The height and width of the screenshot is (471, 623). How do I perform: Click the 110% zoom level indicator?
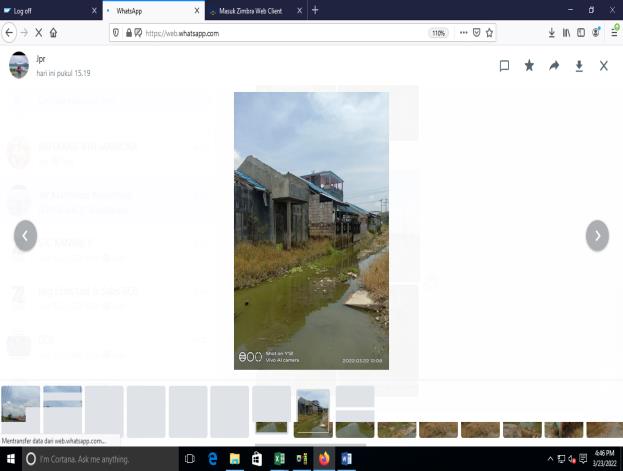438,33
